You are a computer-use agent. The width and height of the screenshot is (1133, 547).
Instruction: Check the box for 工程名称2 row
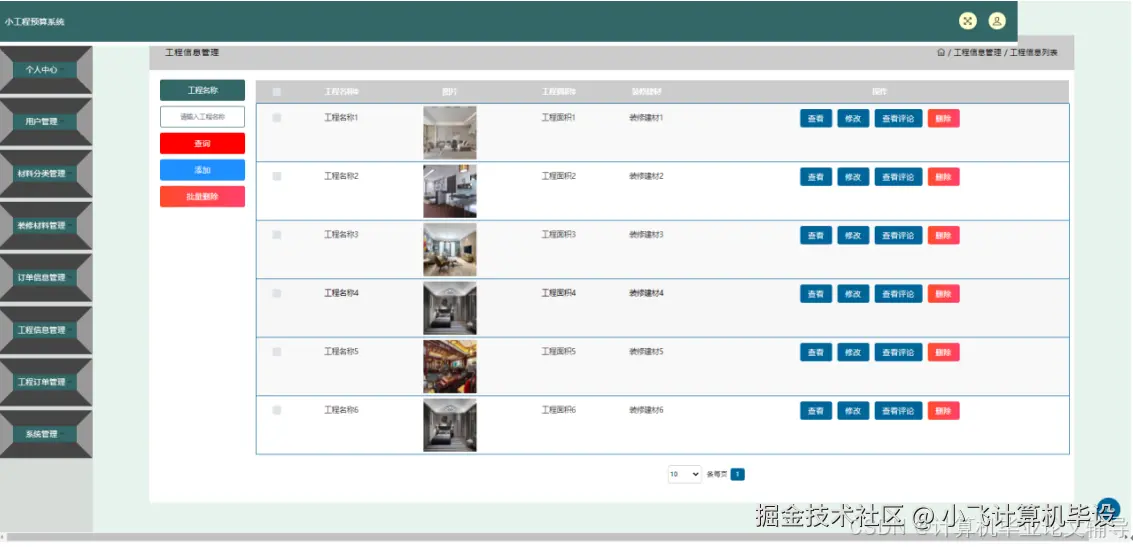click(277, 176)
